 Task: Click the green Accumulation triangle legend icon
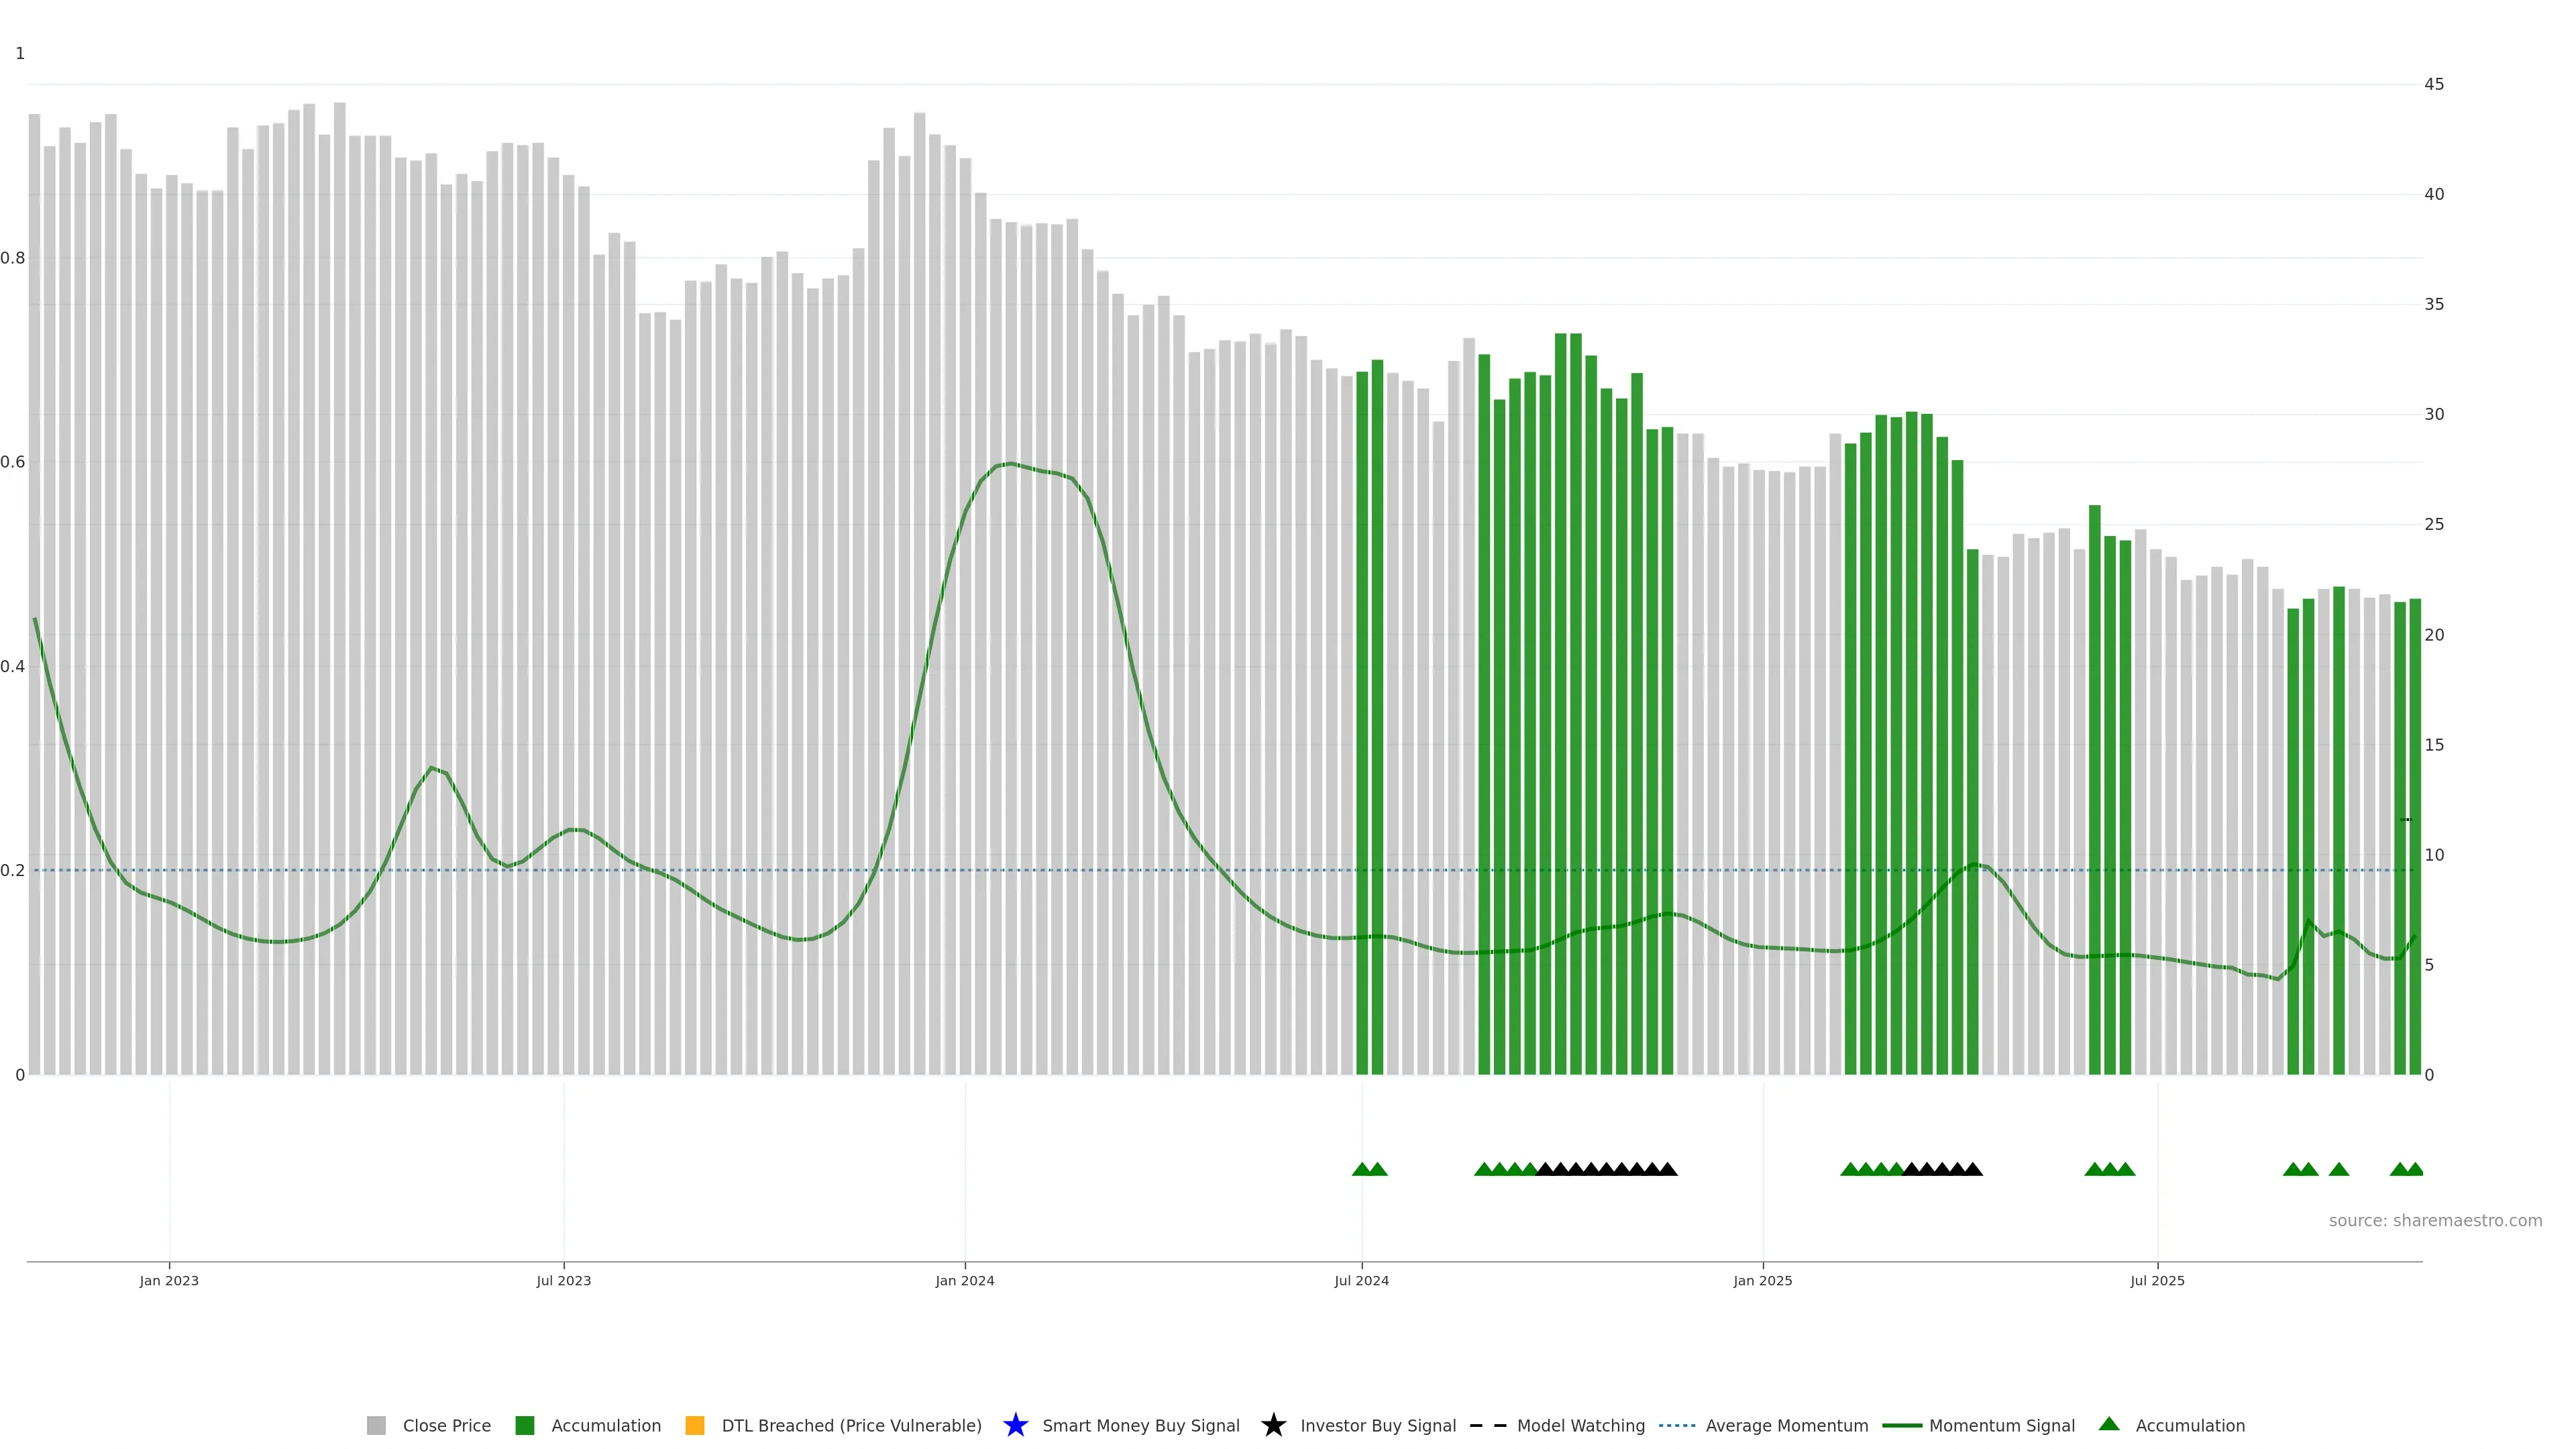point(2109,1424)
